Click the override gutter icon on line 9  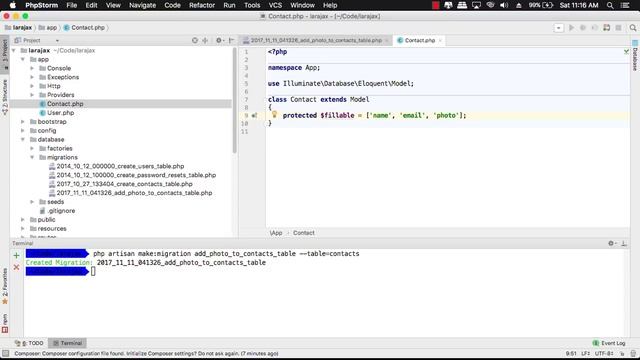click(254, 116)
